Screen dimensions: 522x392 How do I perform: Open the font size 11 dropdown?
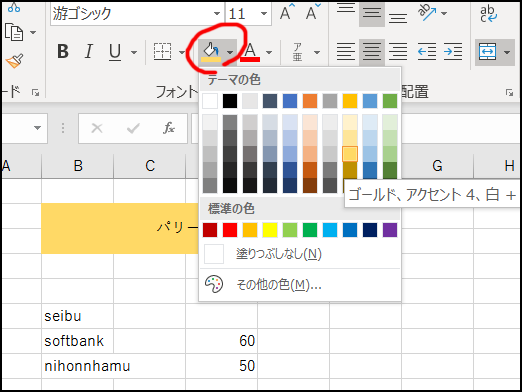264,14
